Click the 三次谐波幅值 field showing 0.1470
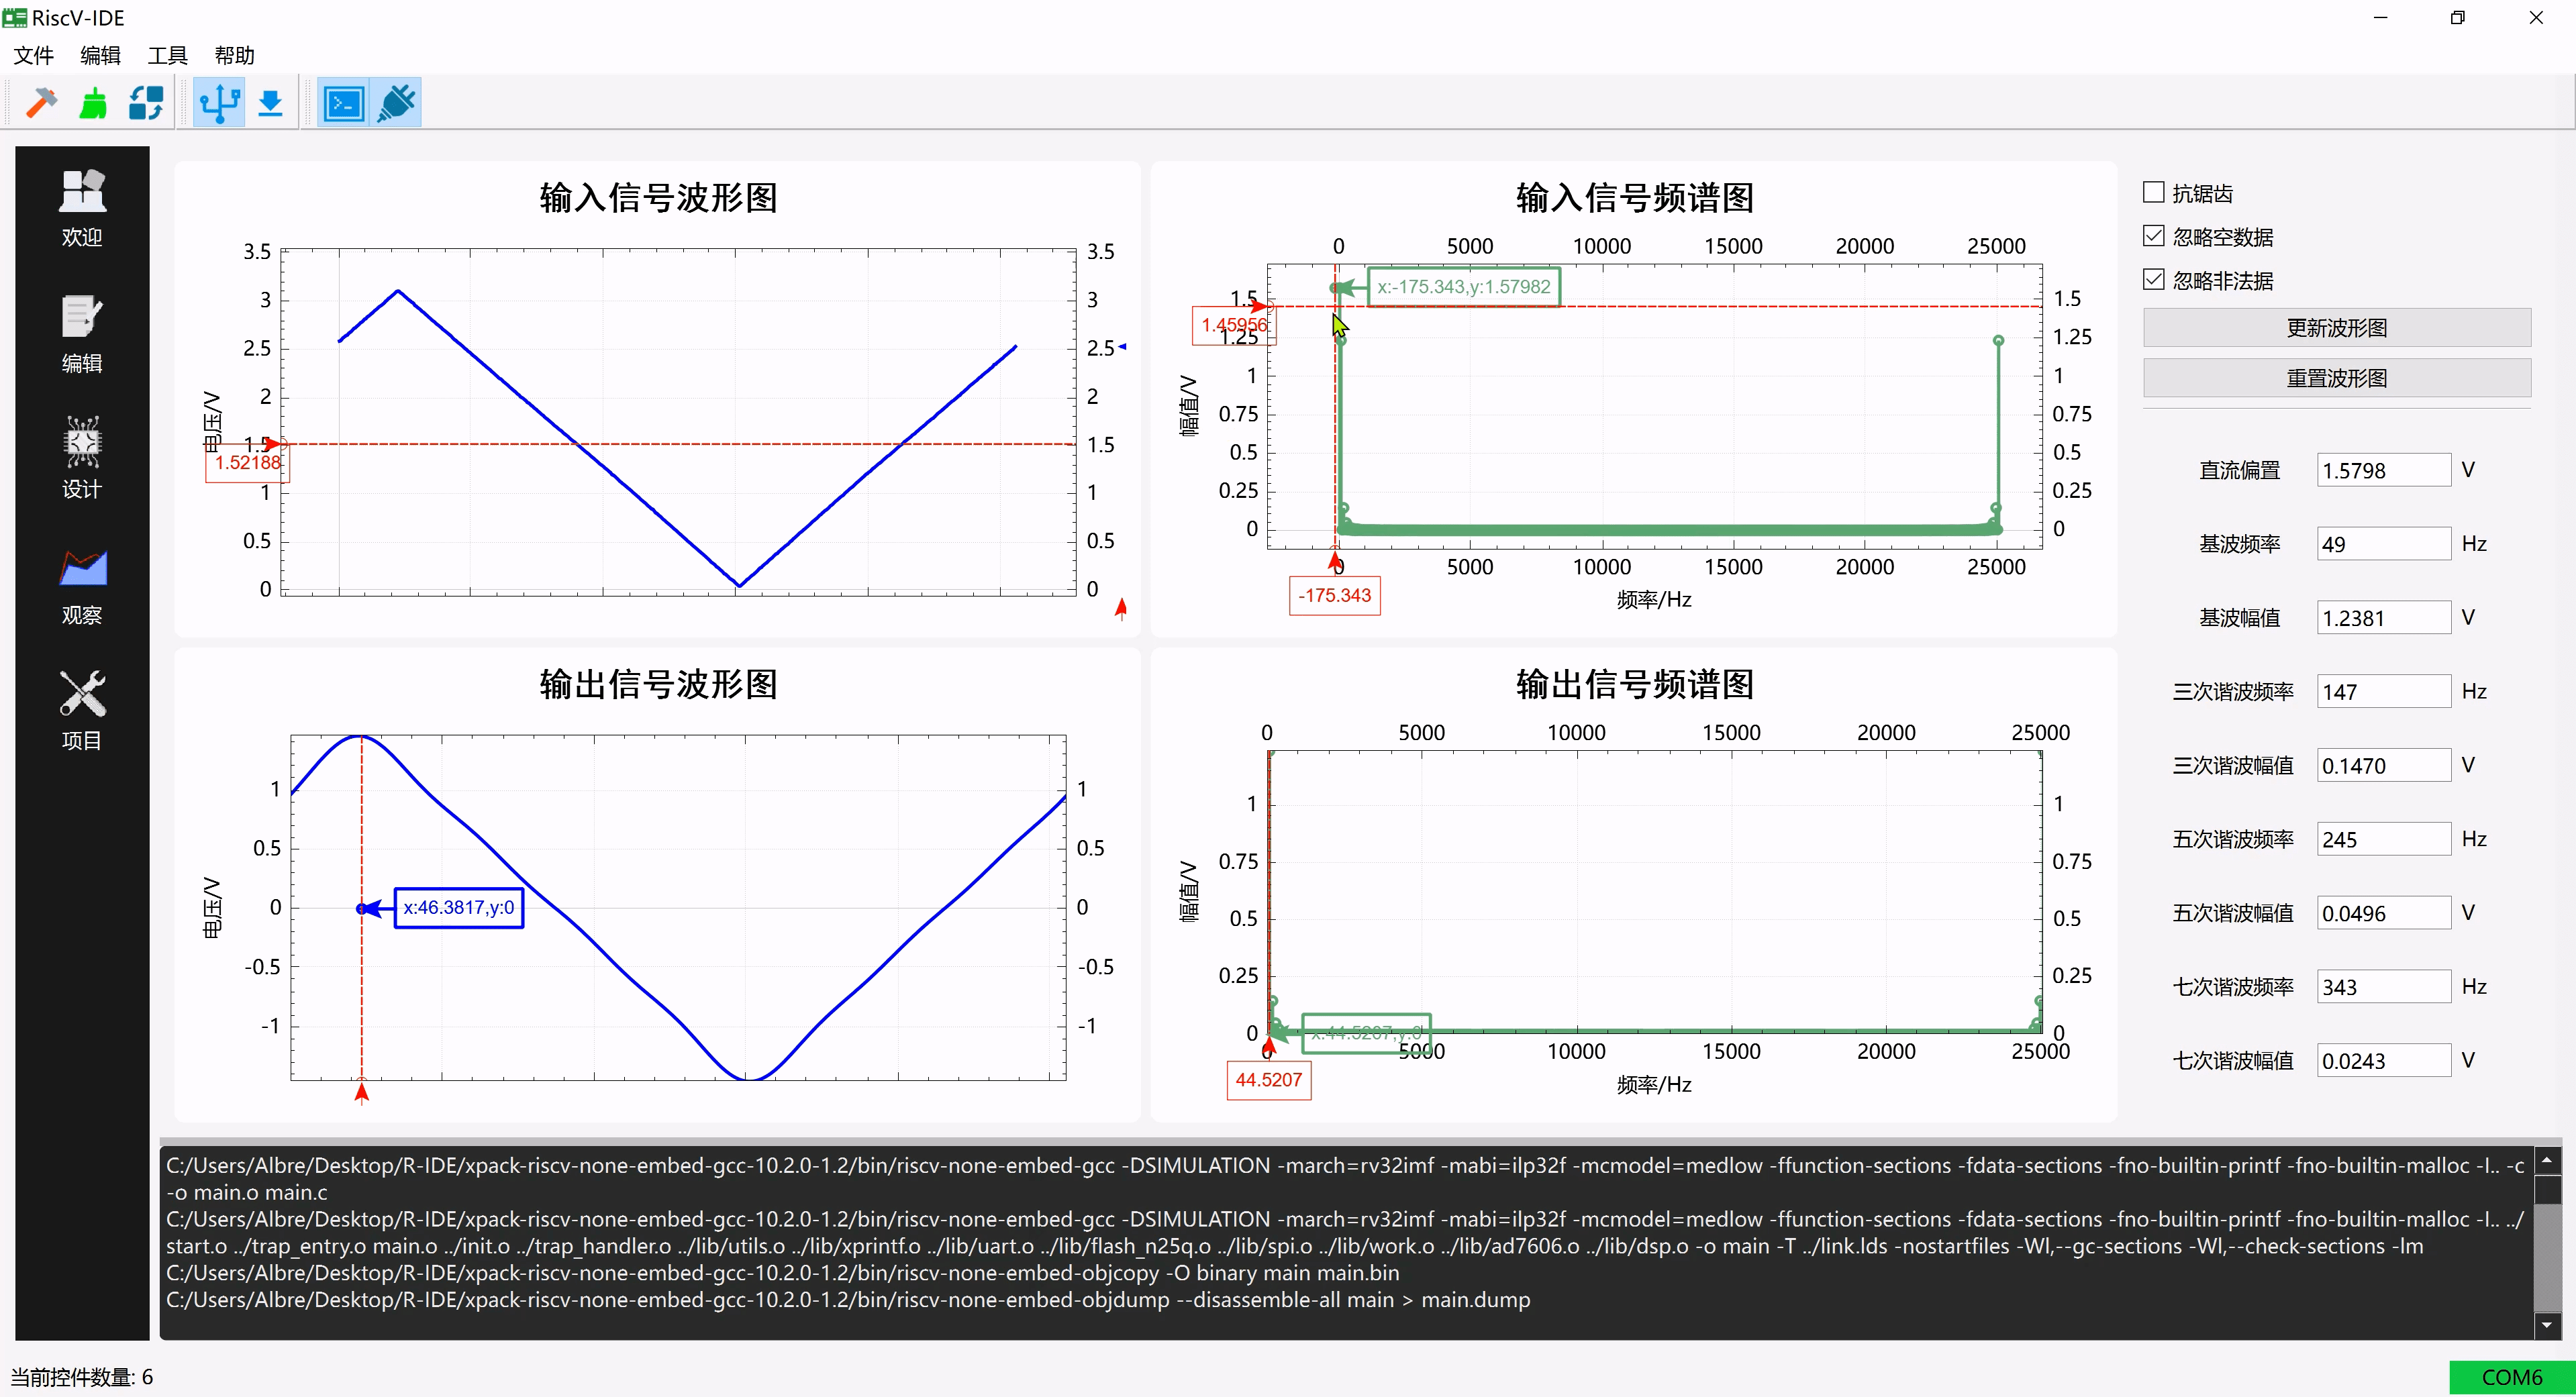Viewport: 2576px width, 1397px height. click(2383, 765)
